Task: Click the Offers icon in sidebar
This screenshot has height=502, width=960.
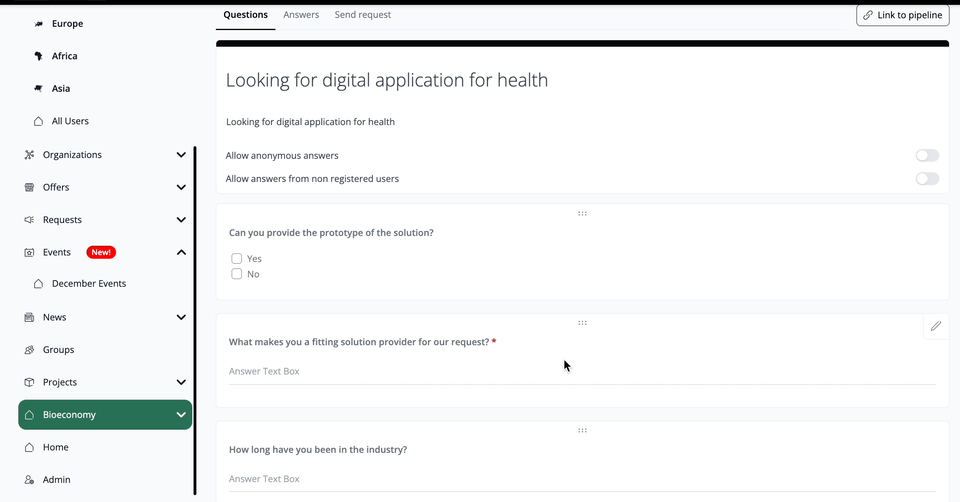Action: click(x=29, y=187)
